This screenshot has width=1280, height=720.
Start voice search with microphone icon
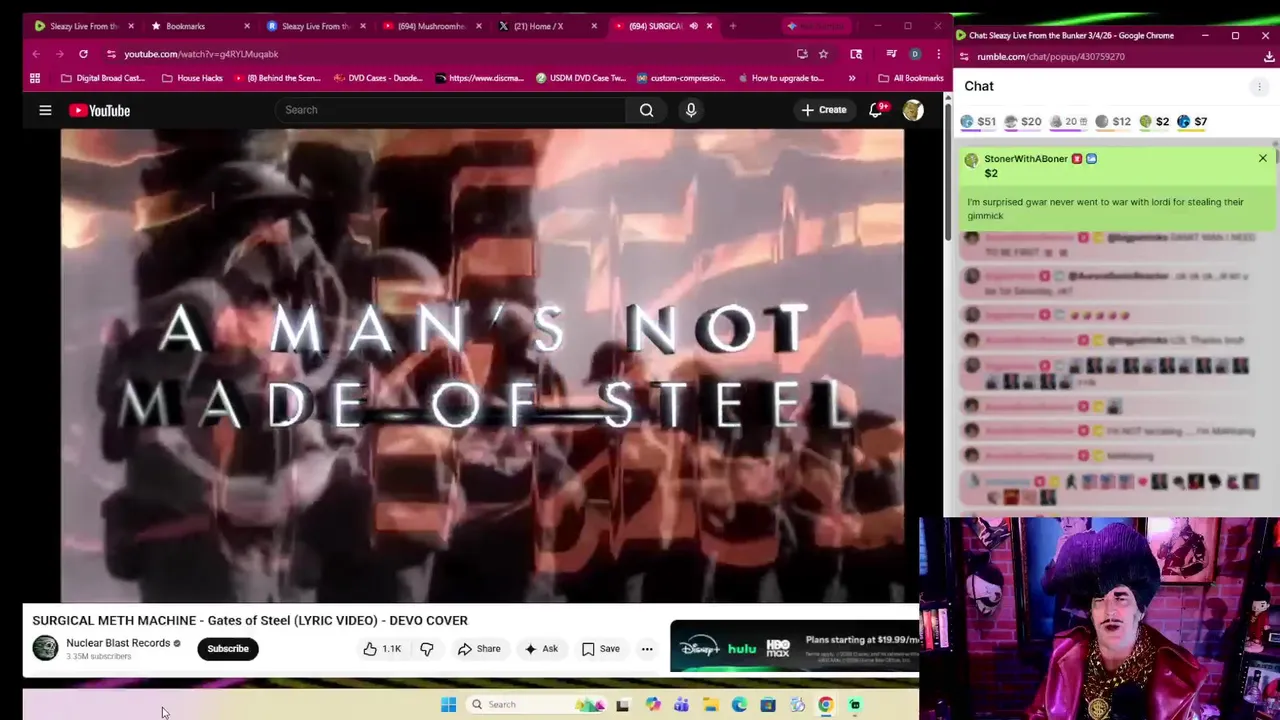click(x=691, y=110)
